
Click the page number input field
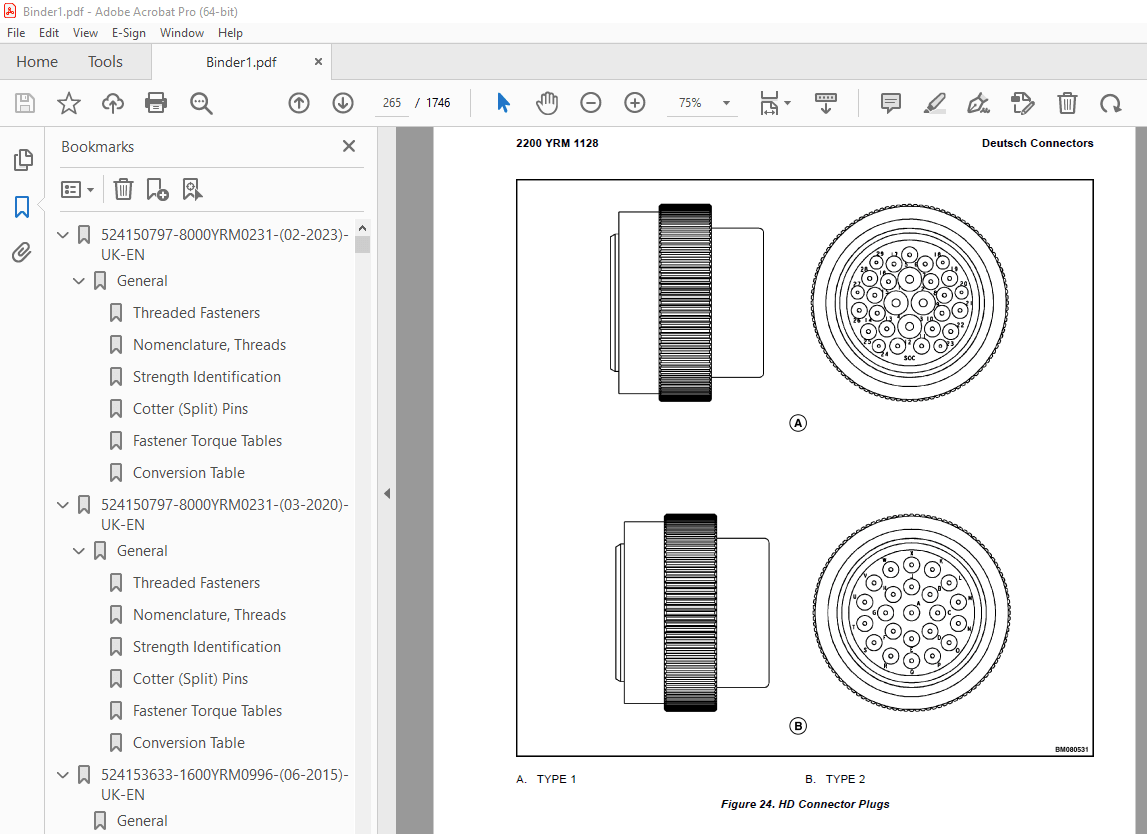pyautogui.click(x=391, y=103)
